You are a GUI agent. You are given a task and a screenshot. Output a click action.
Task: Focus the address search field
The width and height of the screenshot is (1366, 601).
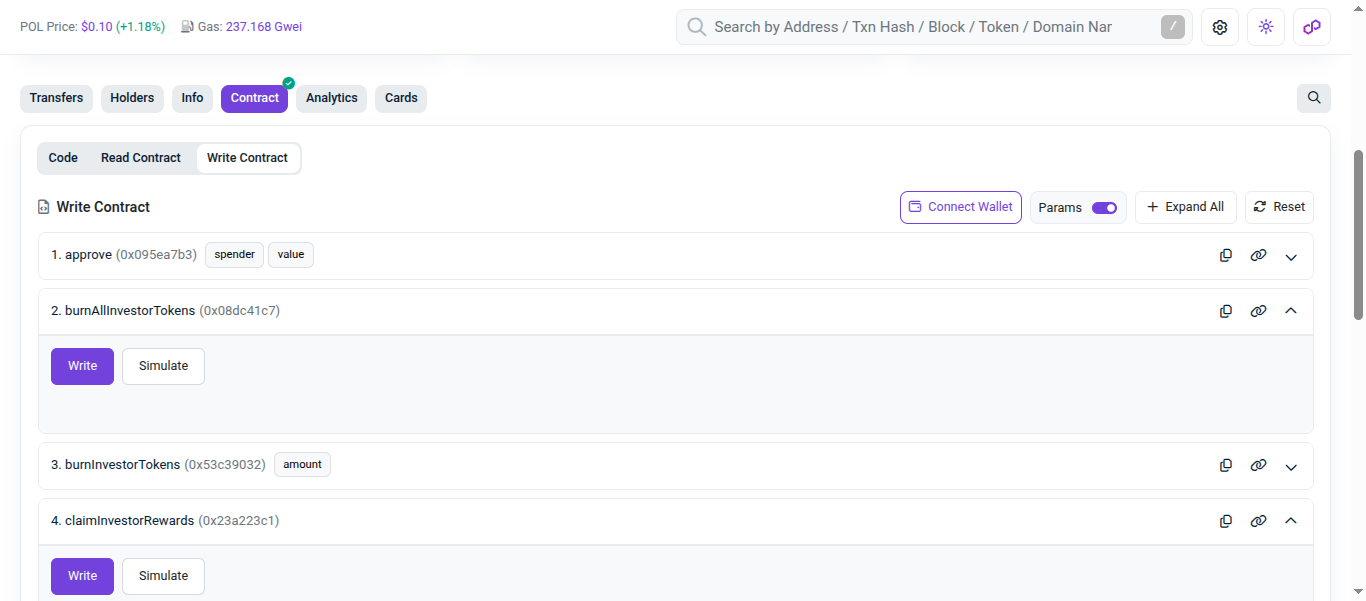pyautogui.click(x=934, y=27)
